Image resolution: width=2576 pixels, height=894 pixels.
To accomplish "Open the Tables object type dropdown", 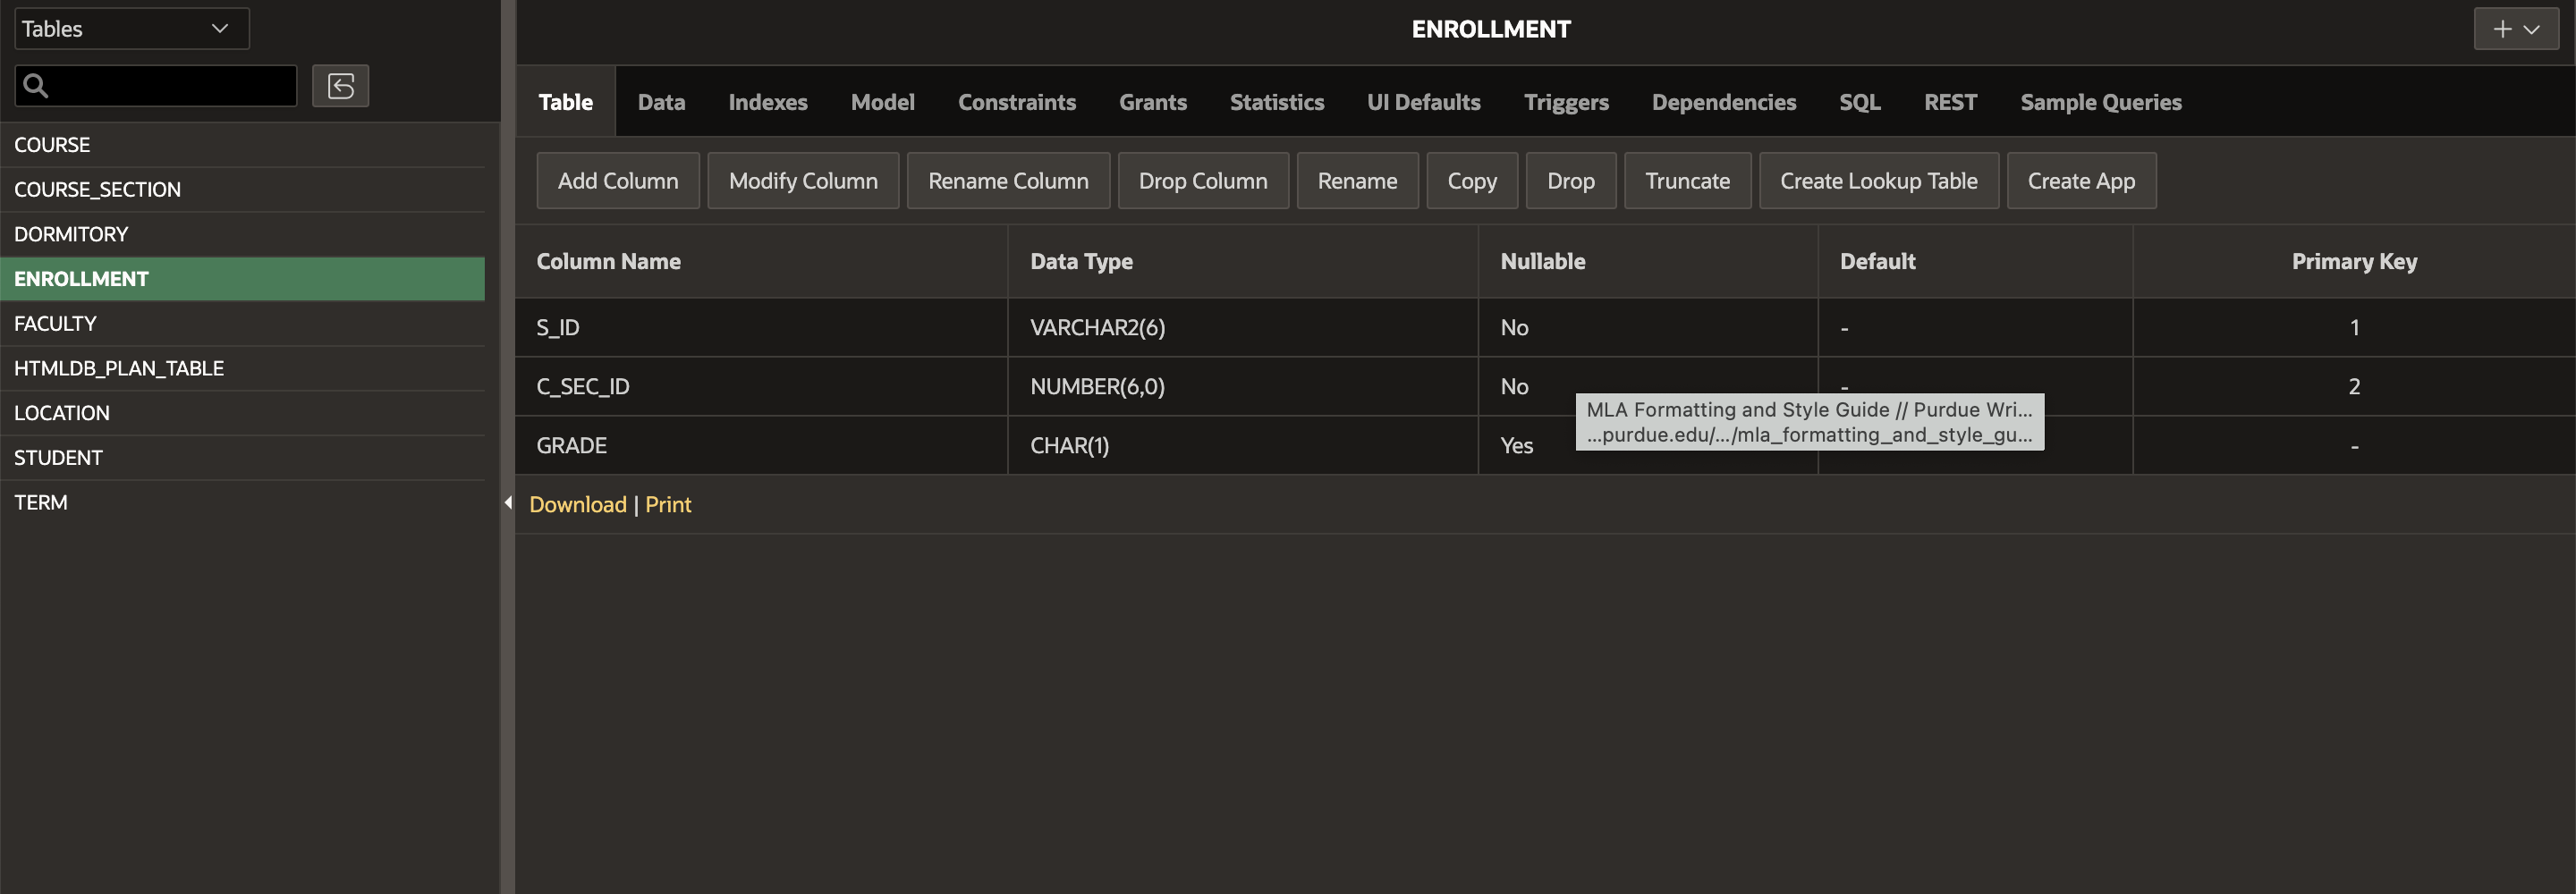I will [132, 29].
